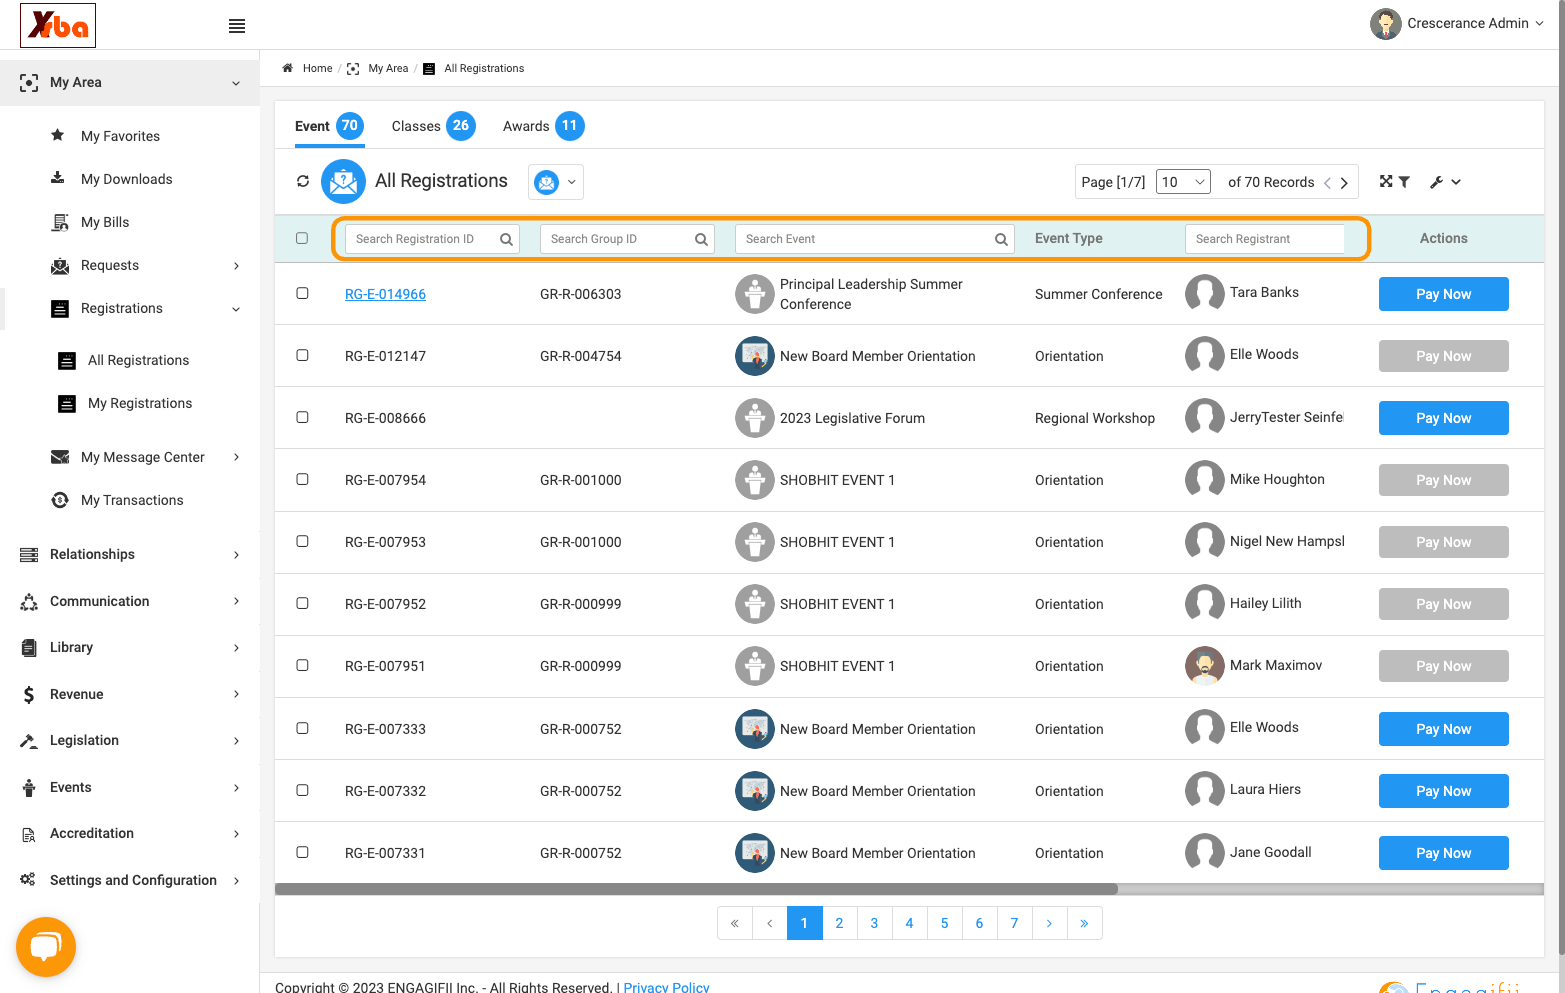This screenshot has width=1565, height=993.
Task: Check the row RG-E-007331 checkbox
Action: click(302, 852)
